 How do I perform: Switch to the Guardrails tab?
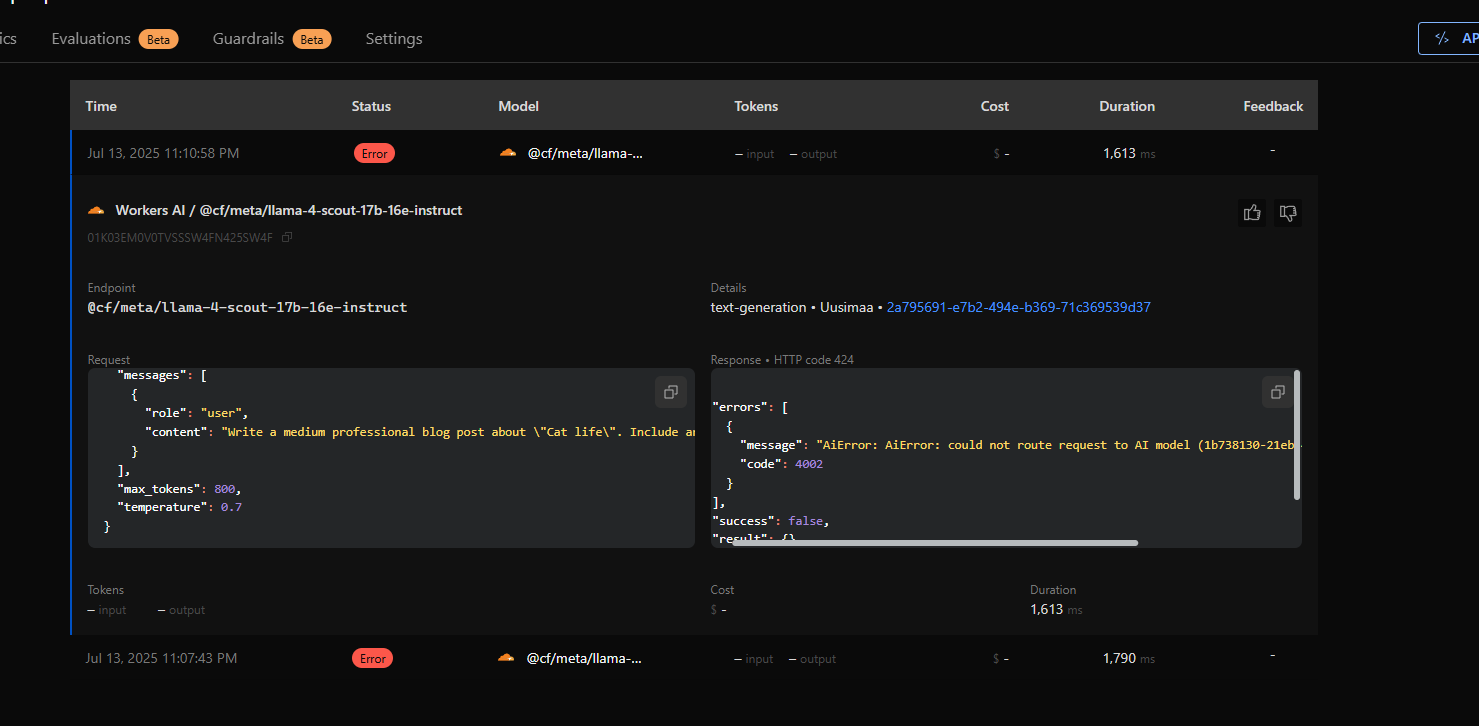click(249, 39)
